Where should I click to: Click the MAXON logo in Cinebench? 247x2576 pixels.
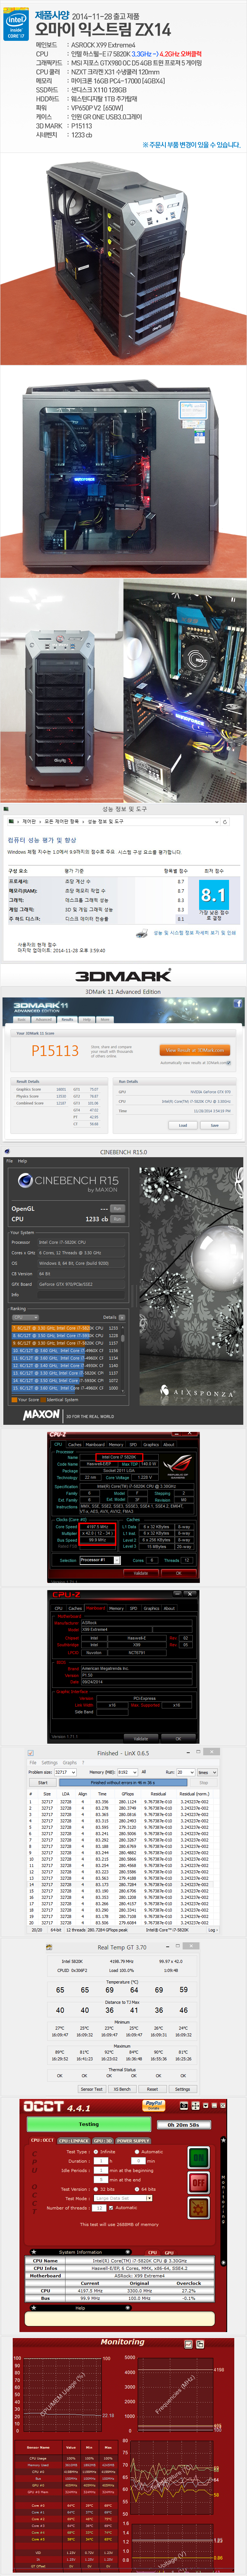point(42,1415)
